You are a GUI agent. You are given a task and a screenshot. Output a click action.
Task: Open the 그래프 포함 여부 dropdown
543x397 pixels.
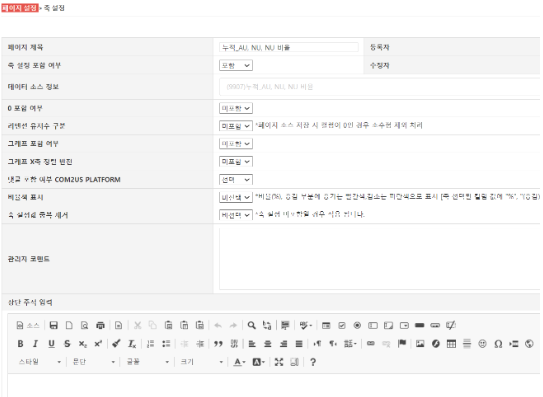[x=236, y=144]
